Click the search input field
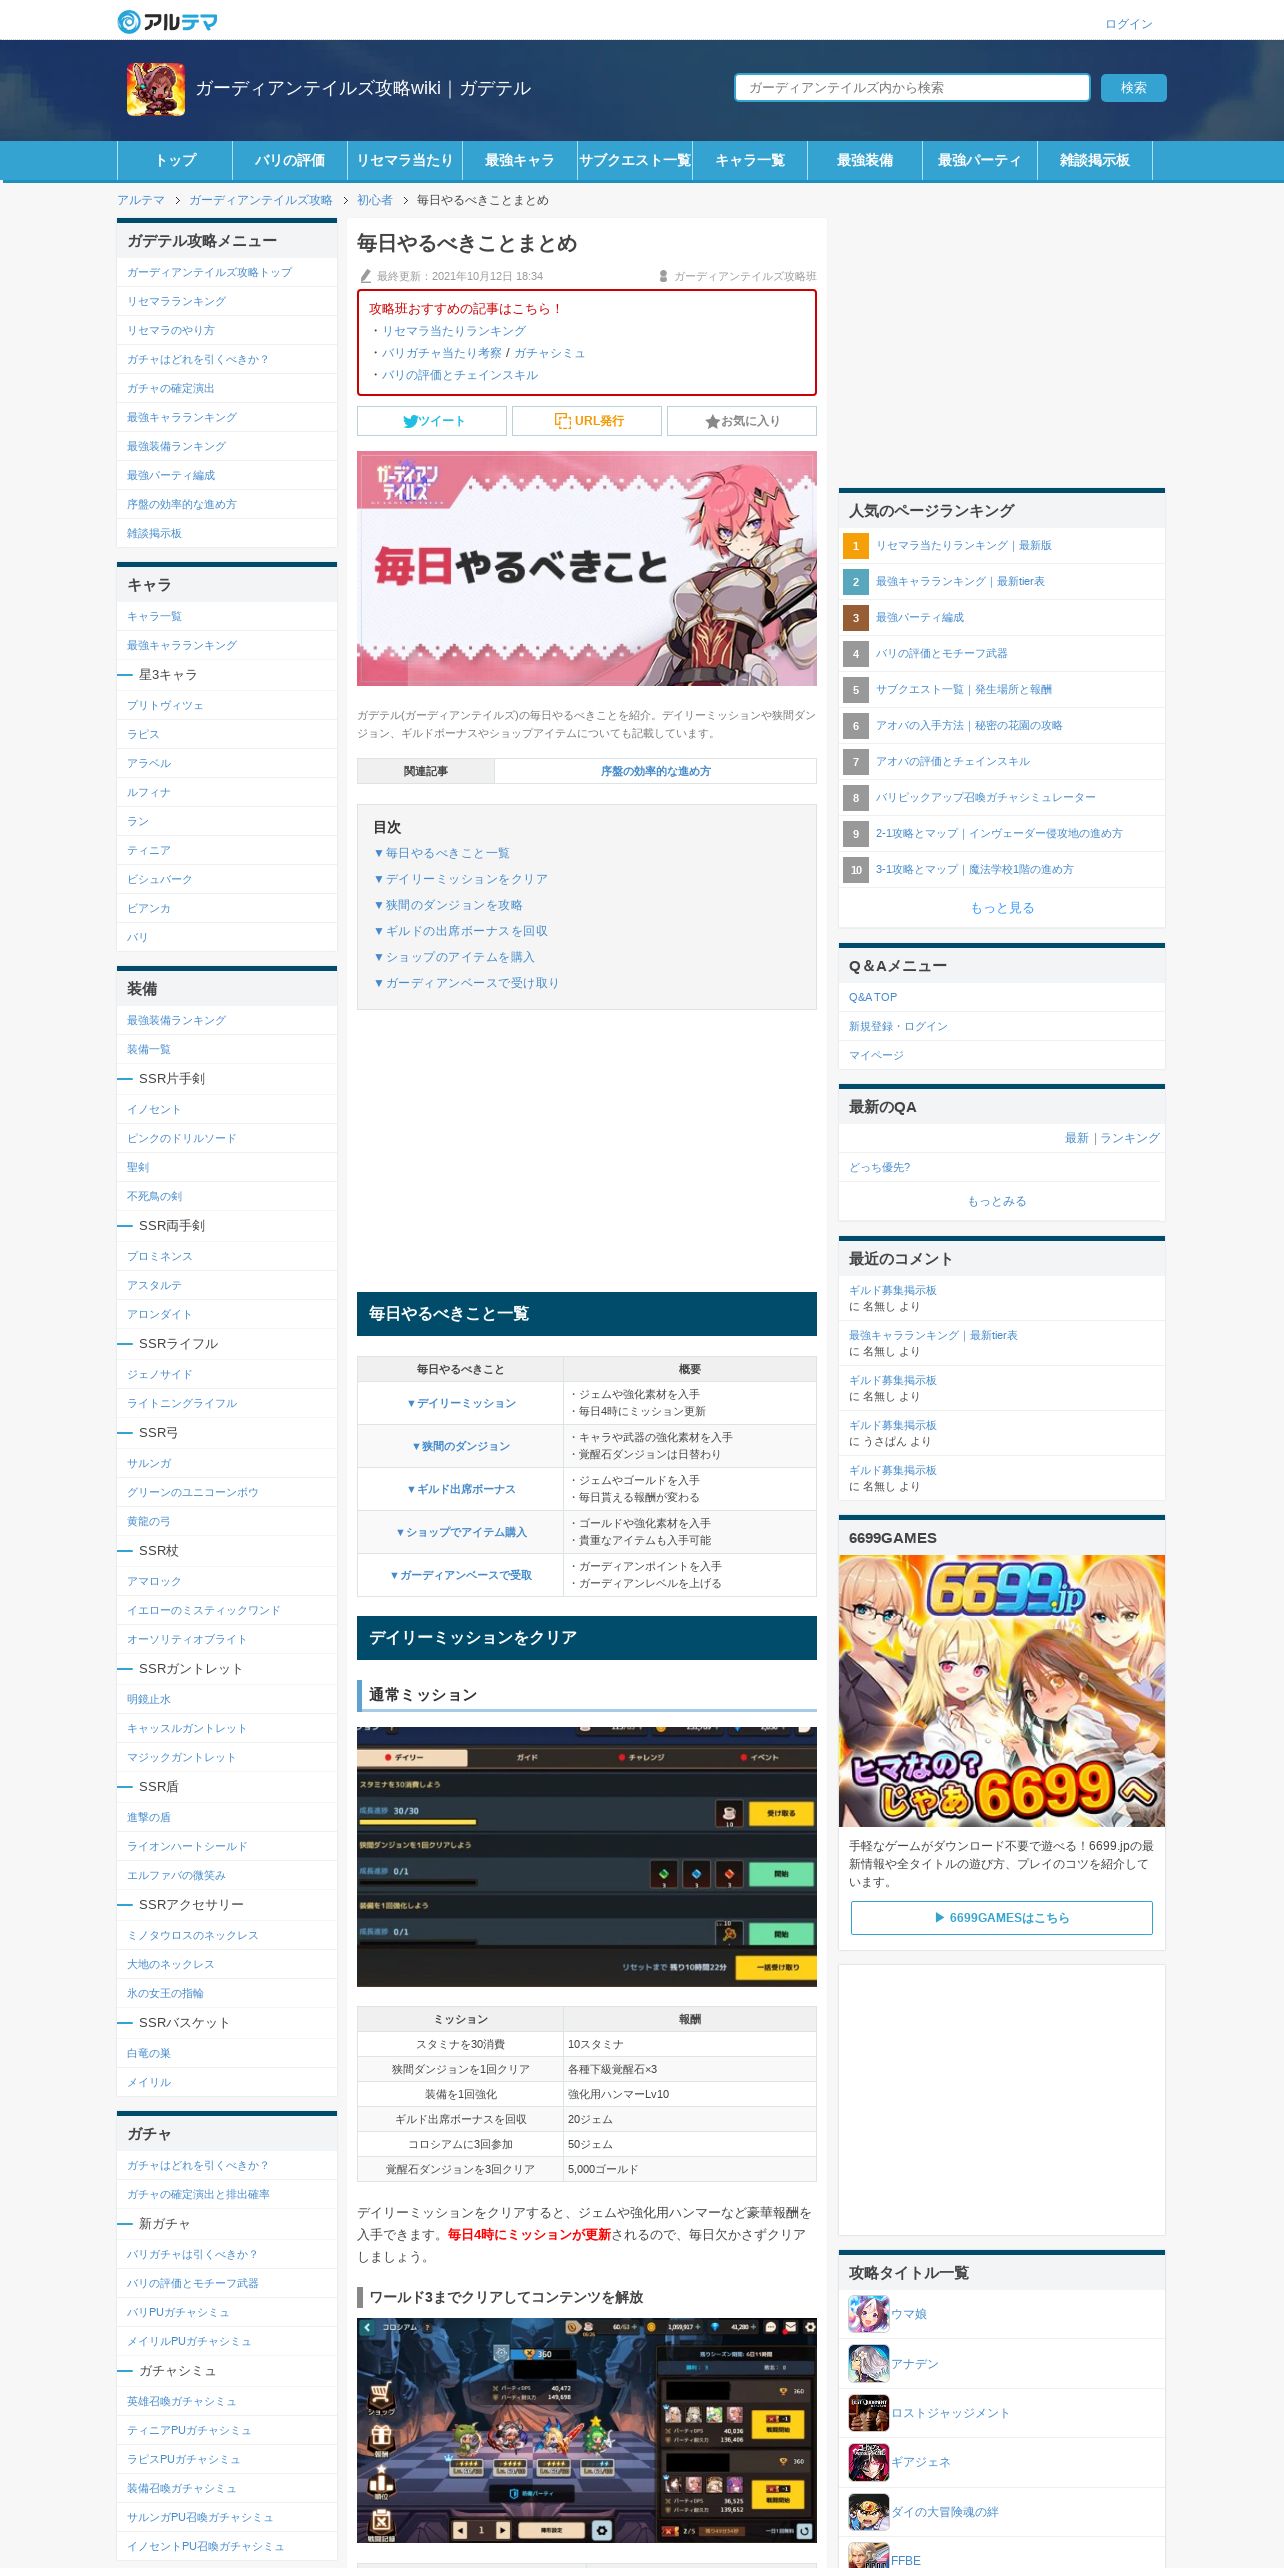The height and width of the screenshot is (2568, 1284). point(912,88)
